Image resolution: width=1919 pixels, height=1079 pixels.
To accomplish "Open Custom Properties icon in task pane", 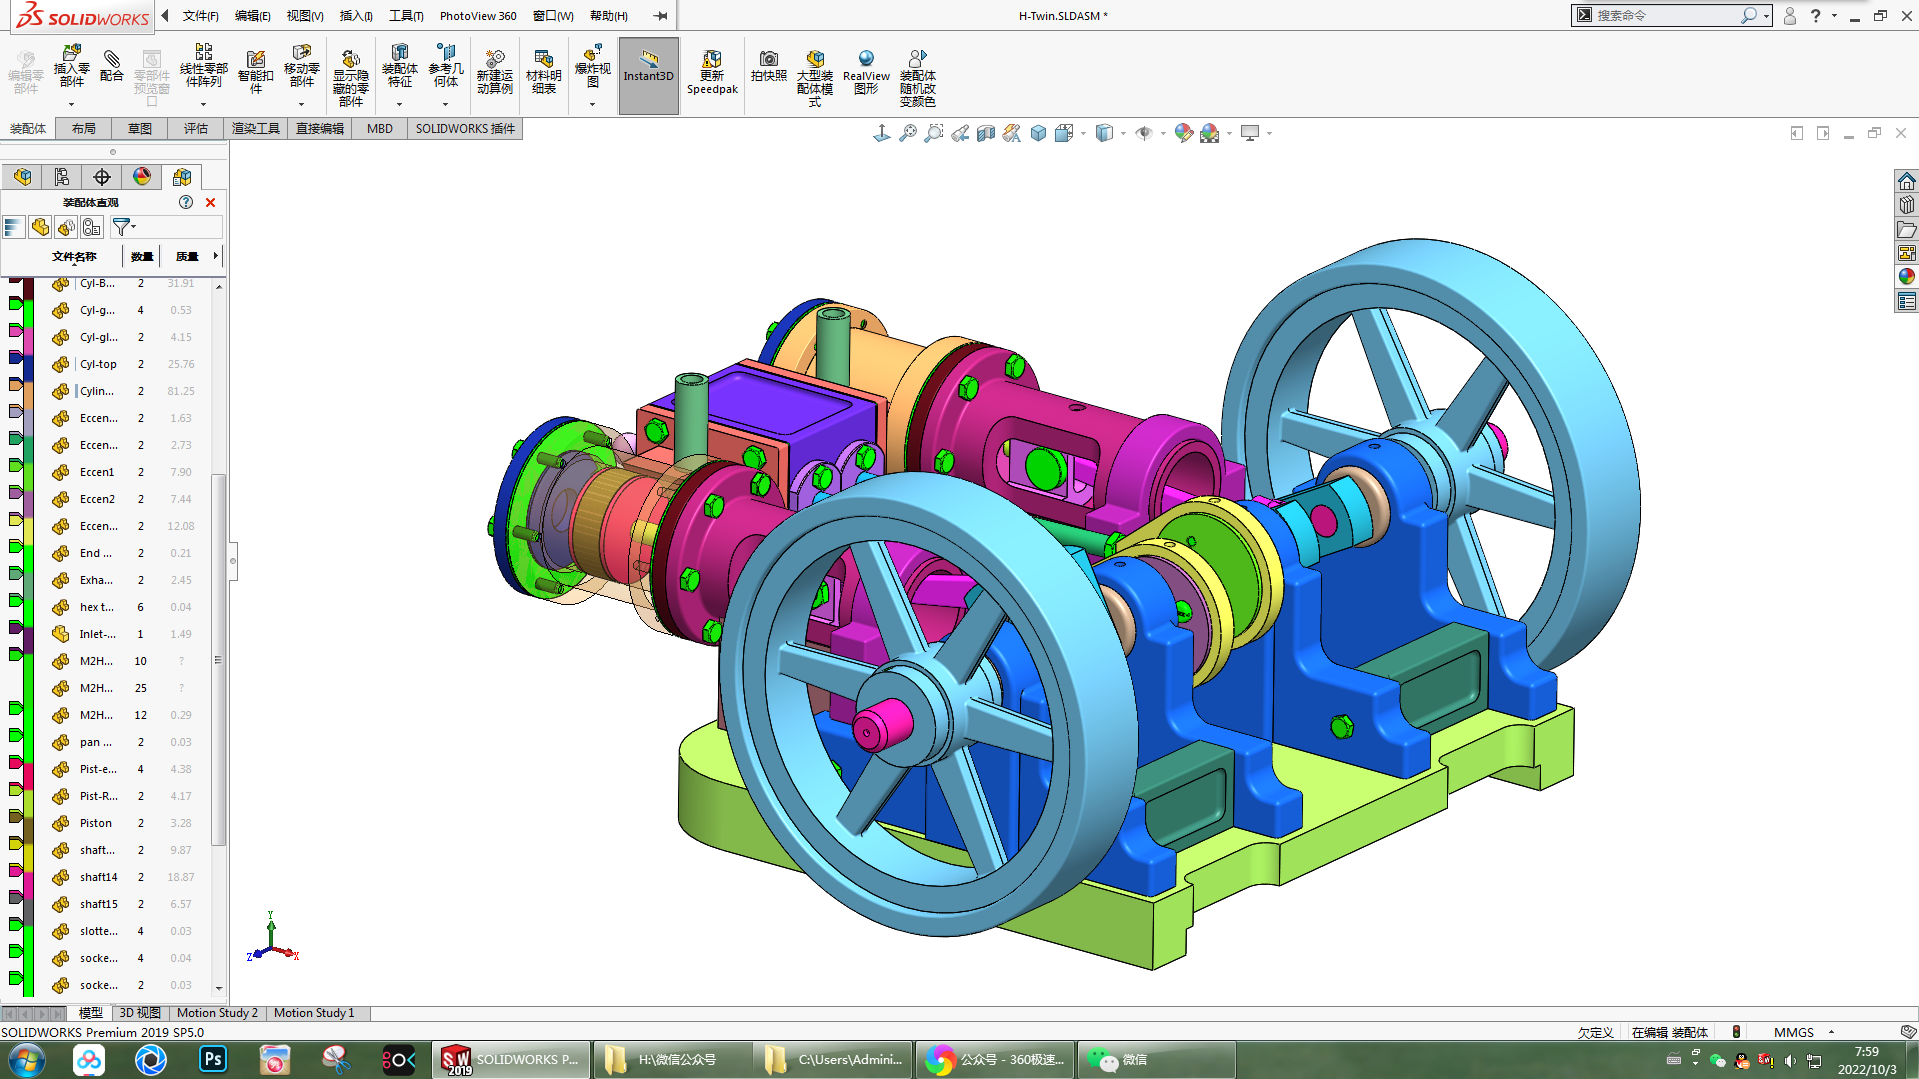I will tap(1907, 301).
